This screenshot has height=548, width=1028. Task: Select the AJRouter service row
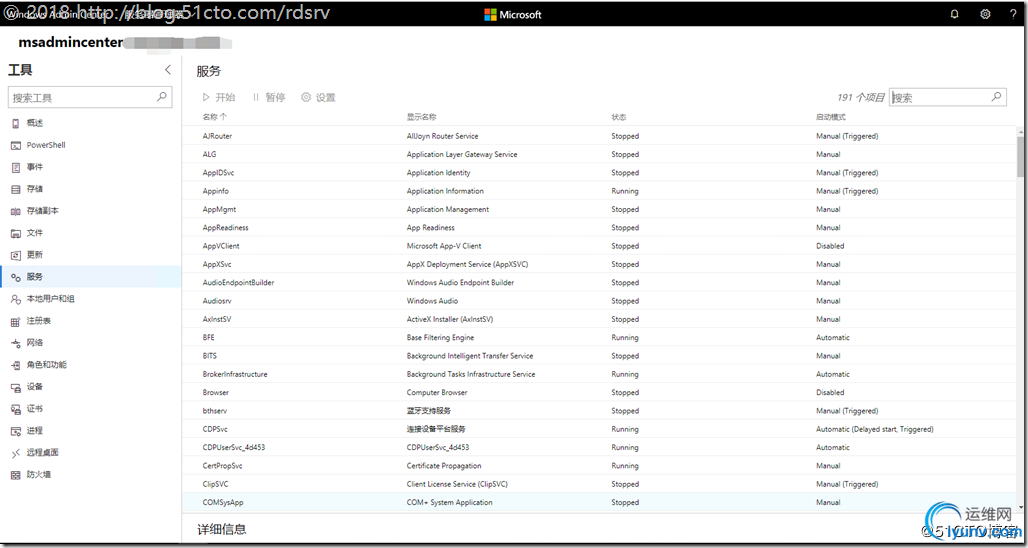599,136
